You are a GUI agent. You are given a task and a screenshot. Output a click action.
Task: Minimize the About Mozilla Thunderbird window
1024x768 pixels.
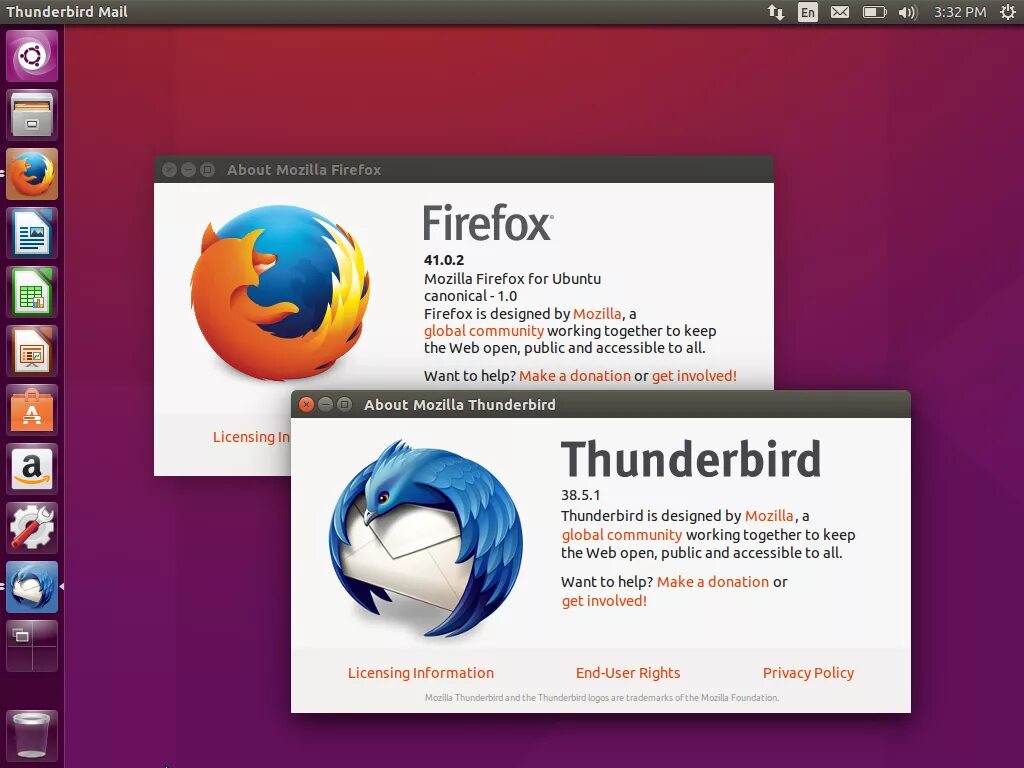coord(325,404)
